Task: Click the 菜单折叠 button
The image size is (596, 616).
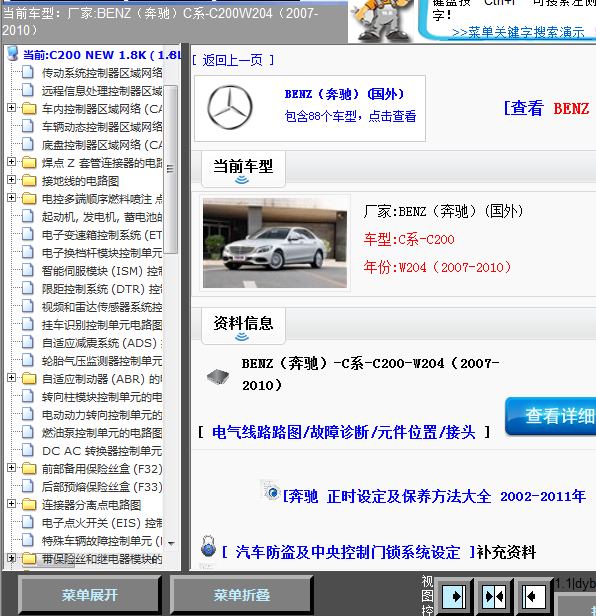Action: 242,595
